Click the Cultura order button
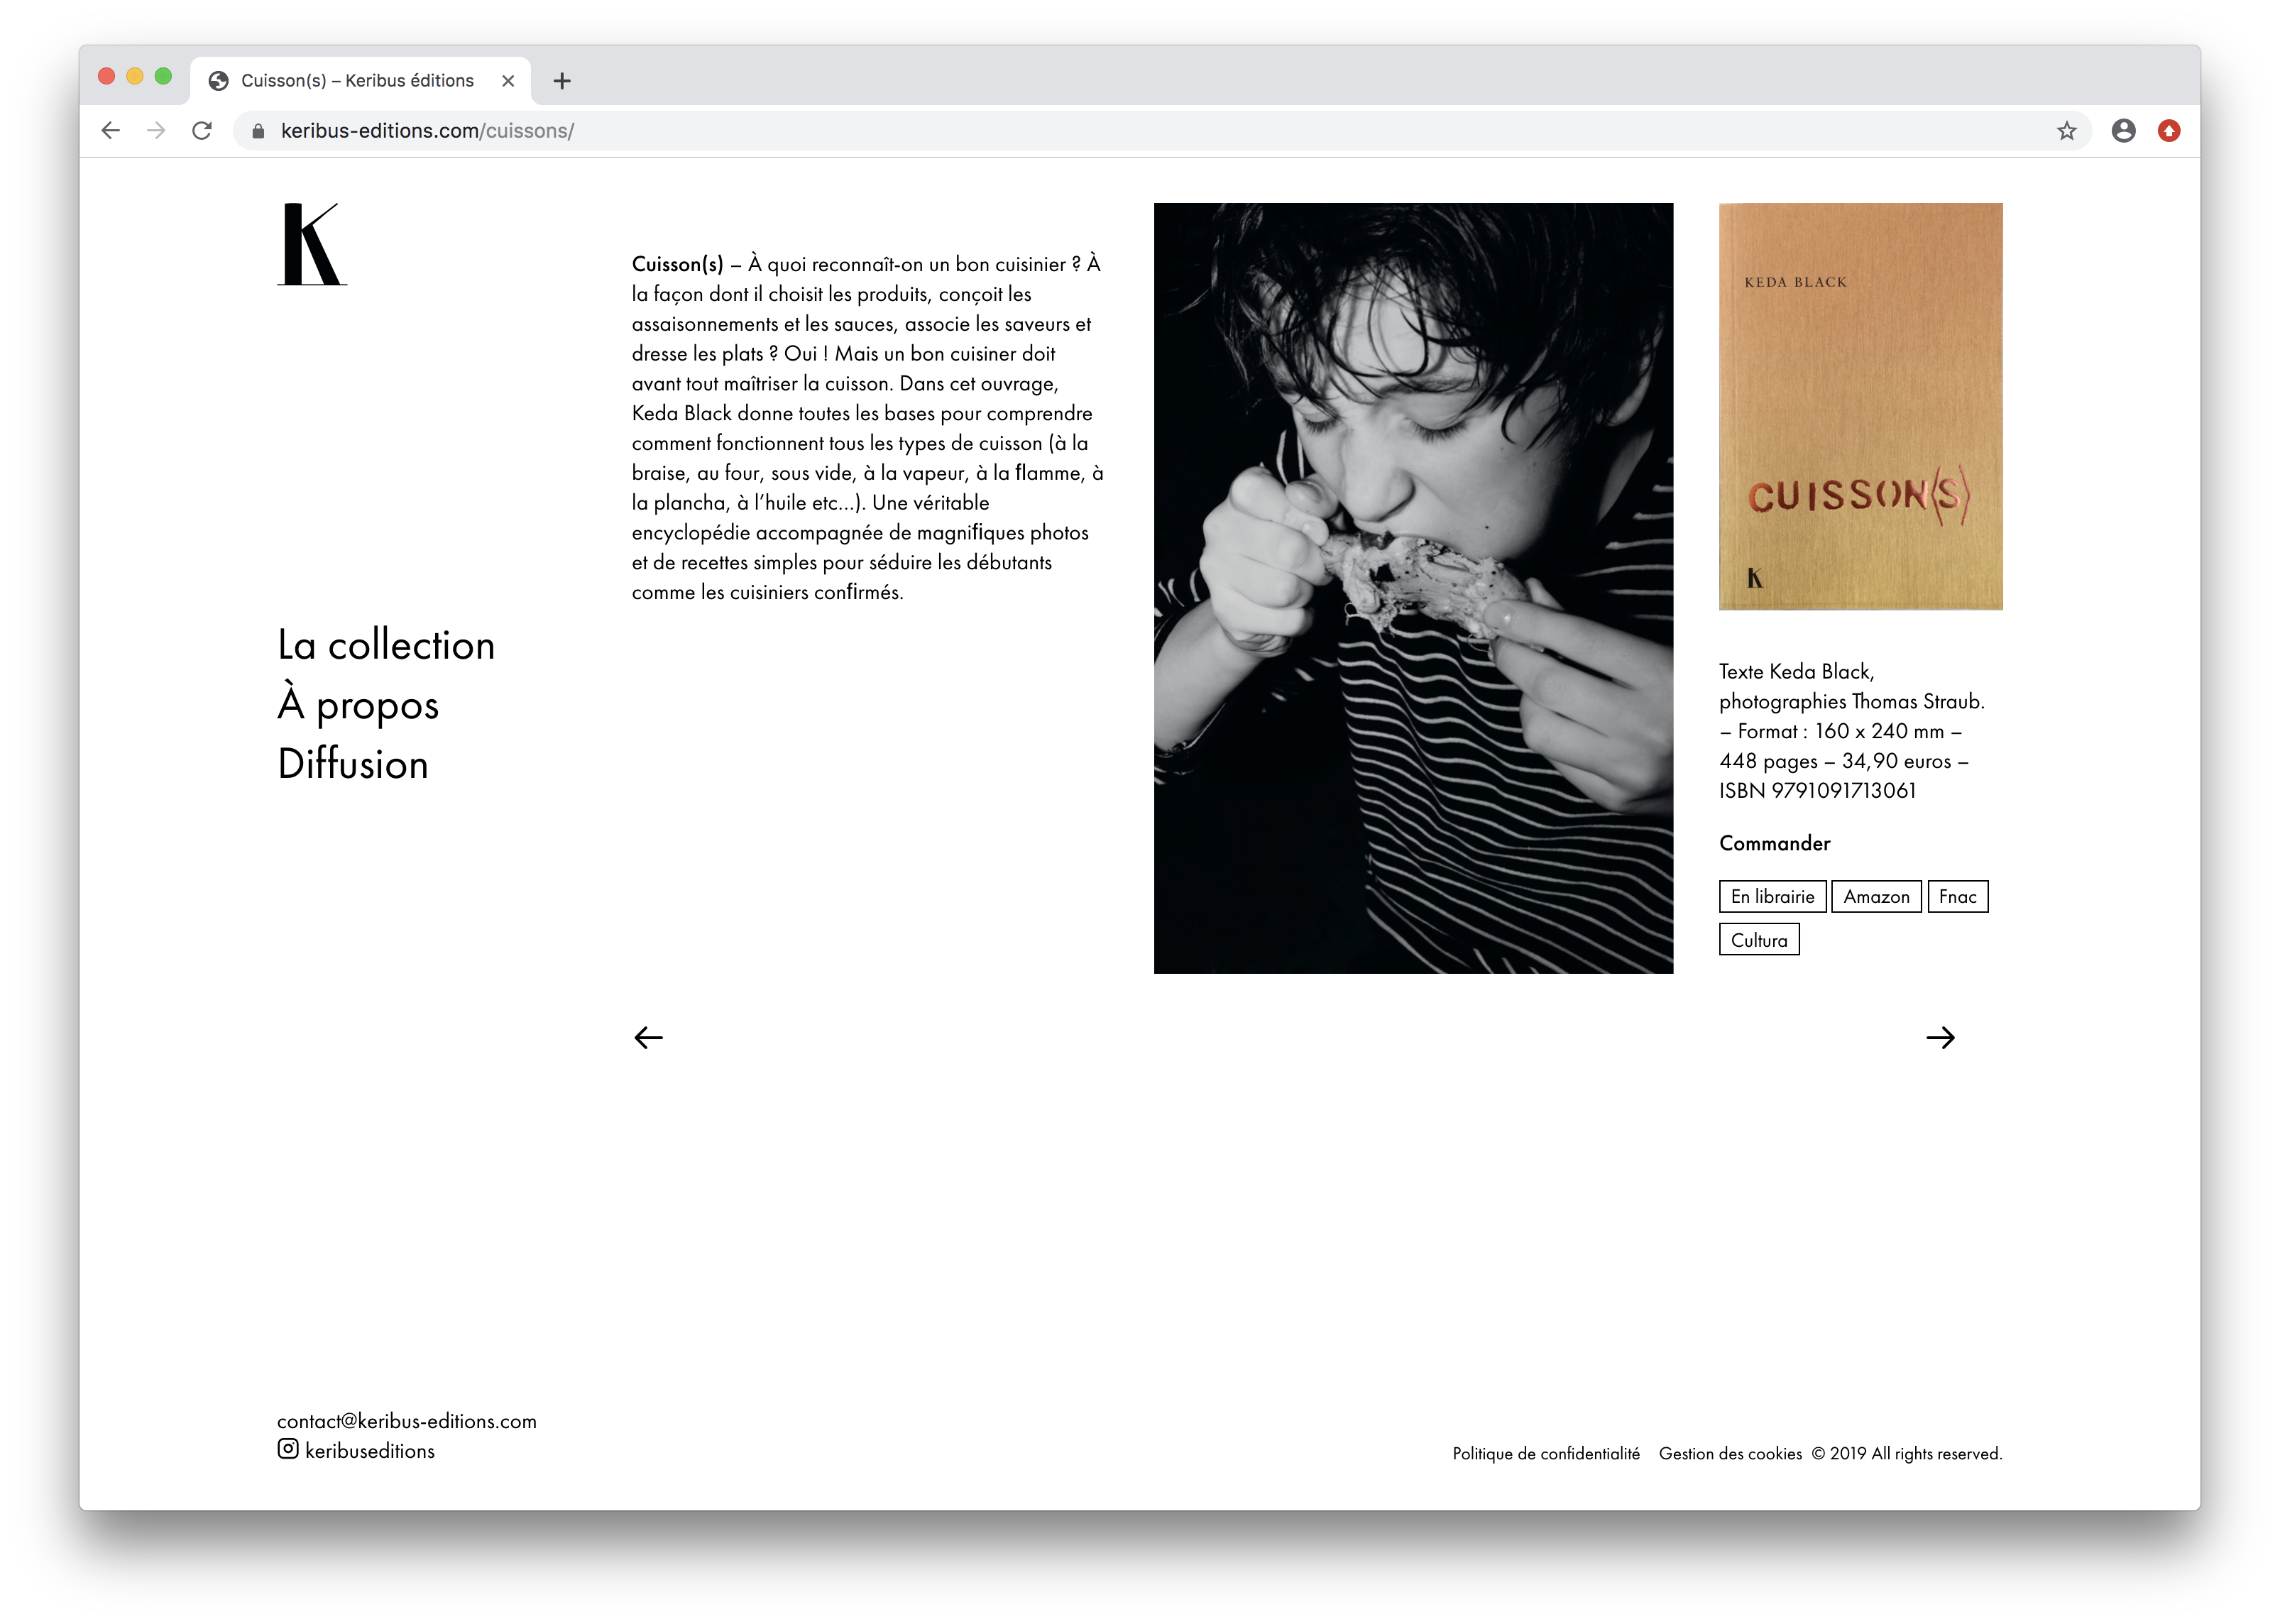Viewport: 2280px width, 1624px height. pos(1759,940)
